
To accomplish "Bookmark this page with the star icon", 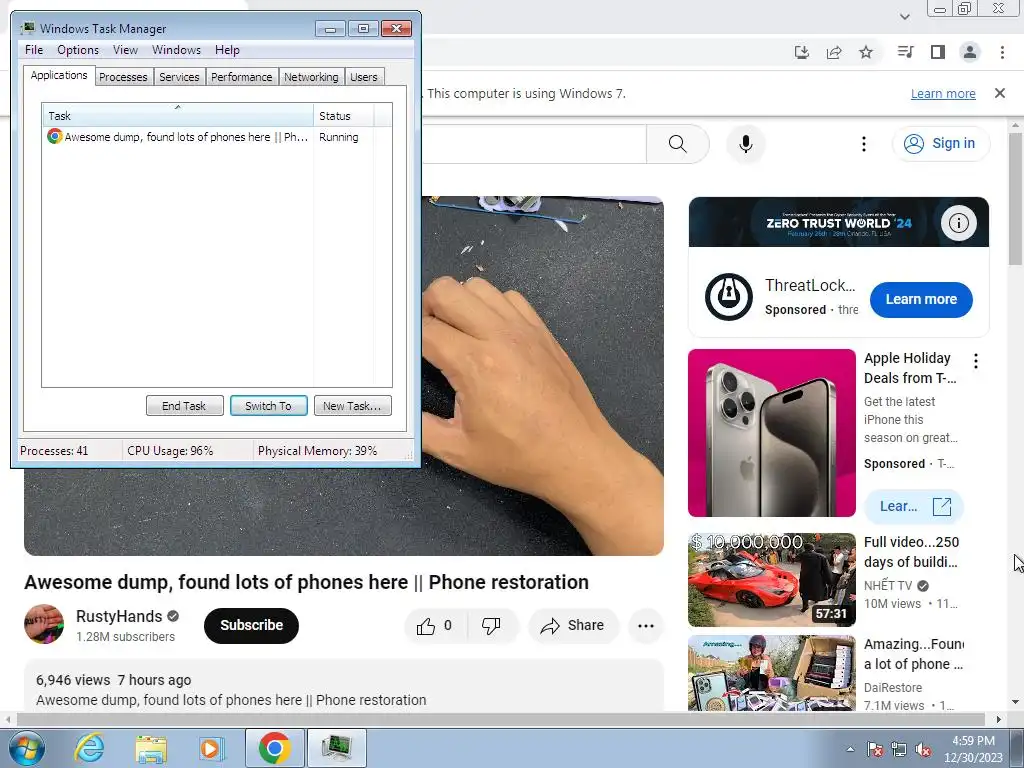I will (x=866, y=52).
